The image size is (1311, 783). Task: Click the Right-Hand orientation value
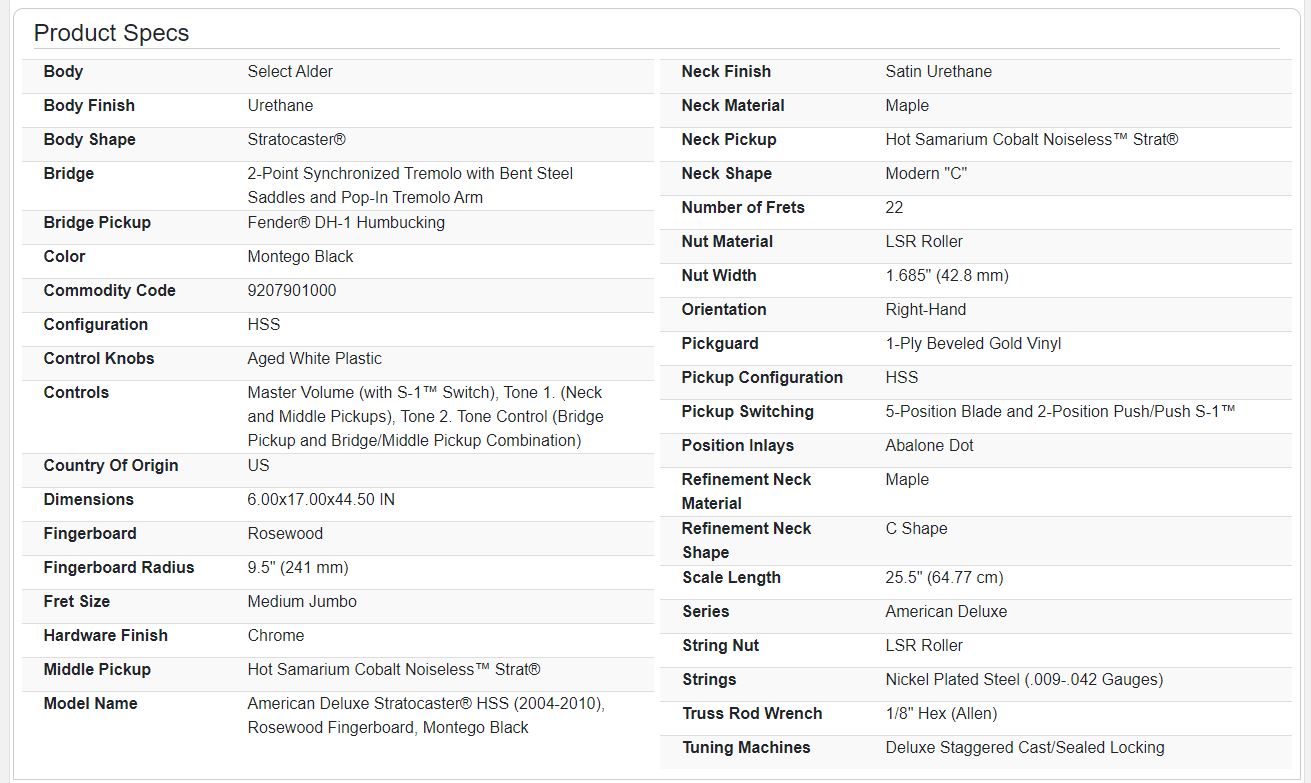926,310
